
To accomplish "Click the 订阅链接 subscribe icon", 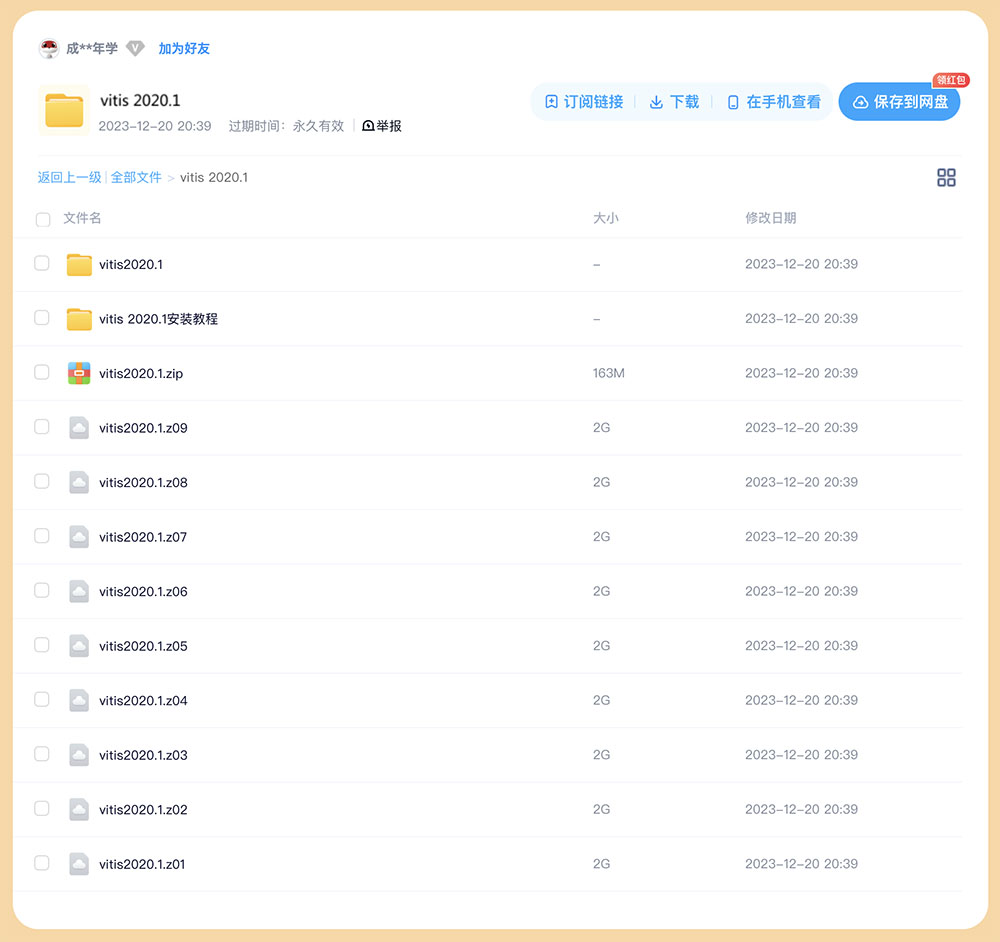I will coord(549,101).
